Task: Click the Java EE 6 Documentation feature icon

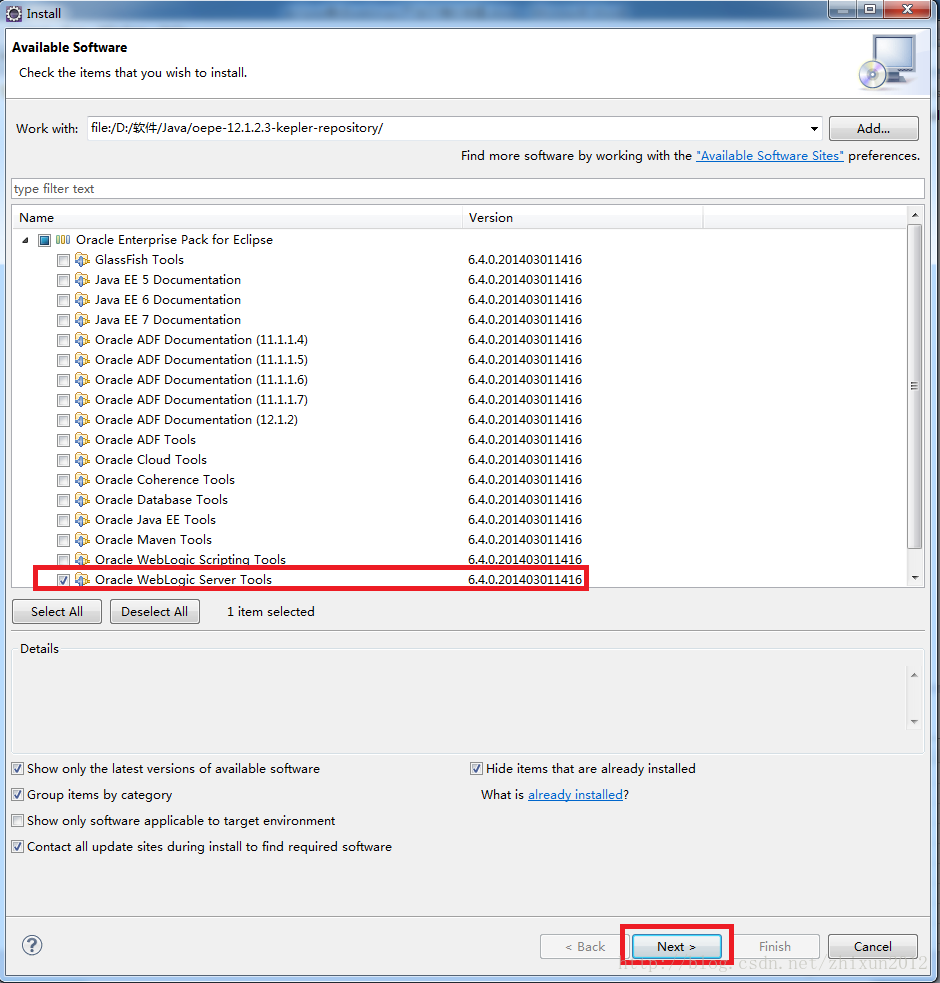Action: point(82,300)
